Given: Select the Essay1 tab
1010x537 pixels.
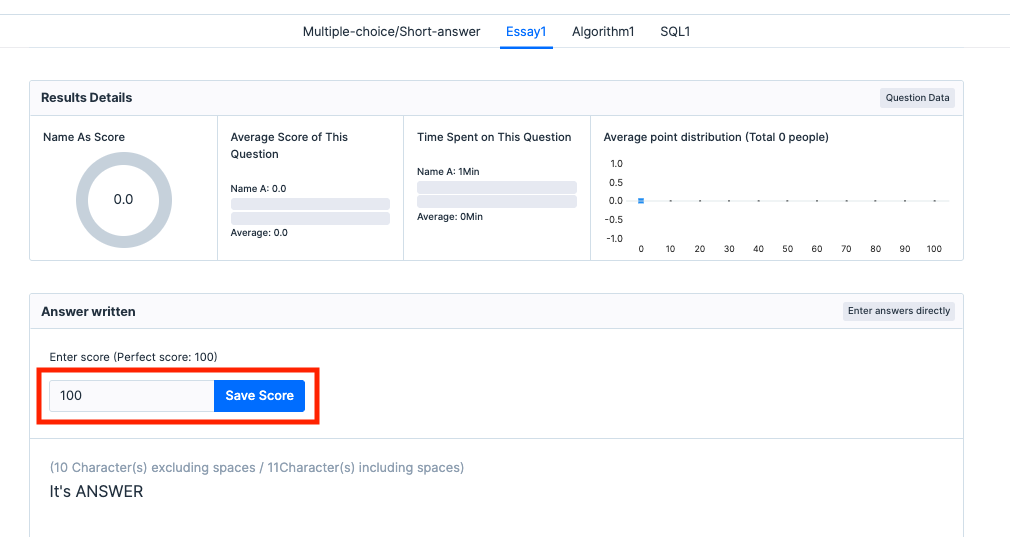Looking at the screenshot, I should point(526,31).
